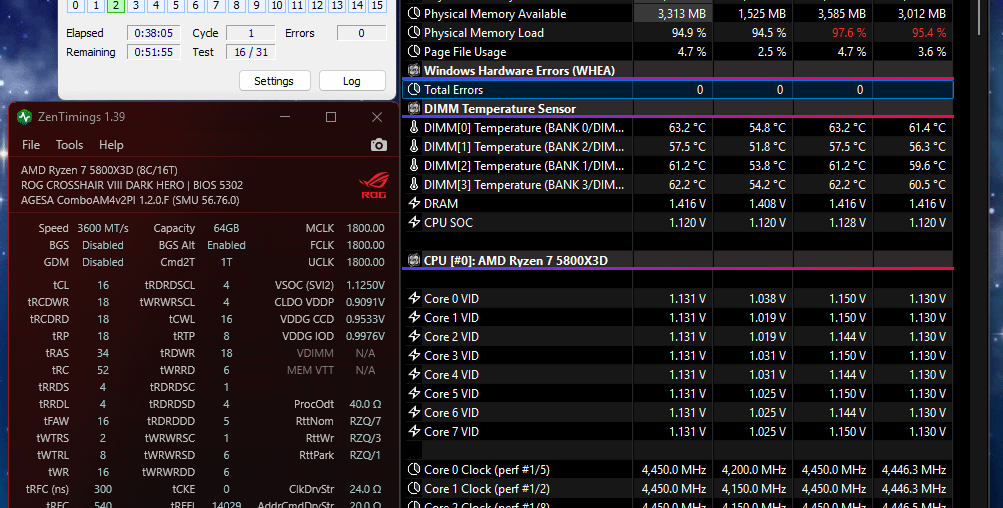Screen dimensions: 1003x508
Task: Click the Settings button in memory test window
Action: pos(274,81)
